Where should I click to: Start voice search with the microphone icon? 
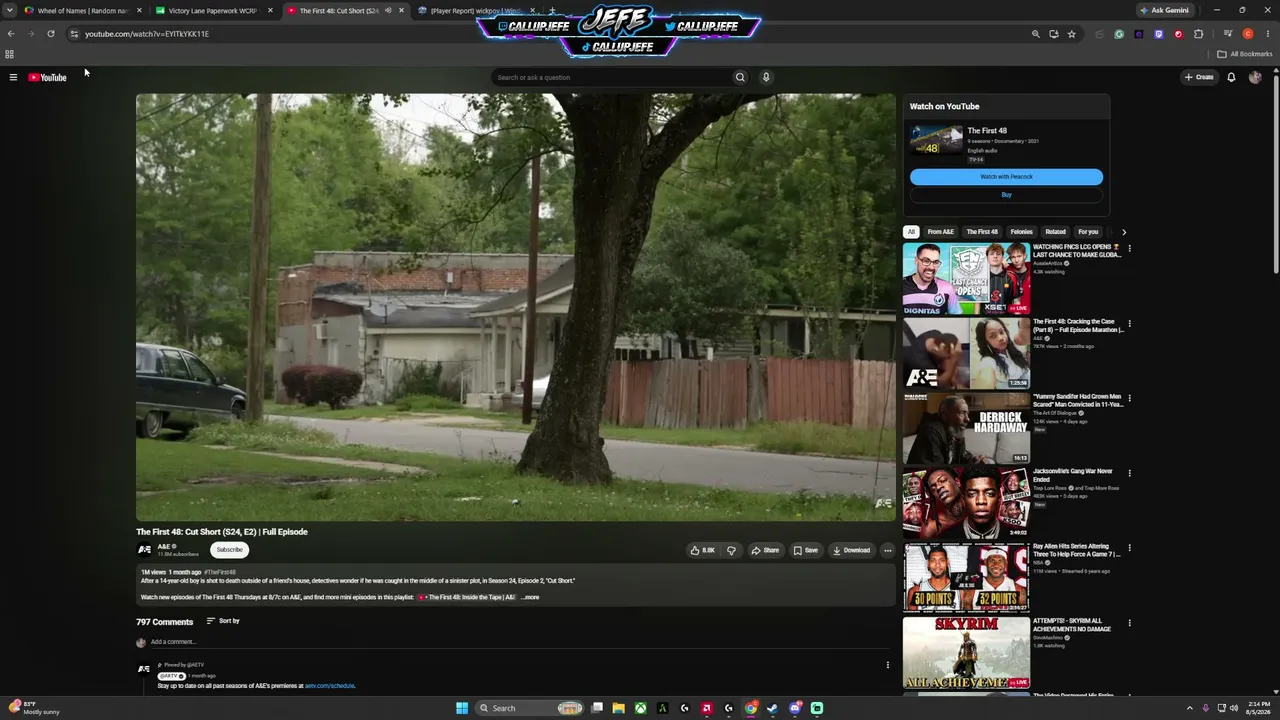766,77
